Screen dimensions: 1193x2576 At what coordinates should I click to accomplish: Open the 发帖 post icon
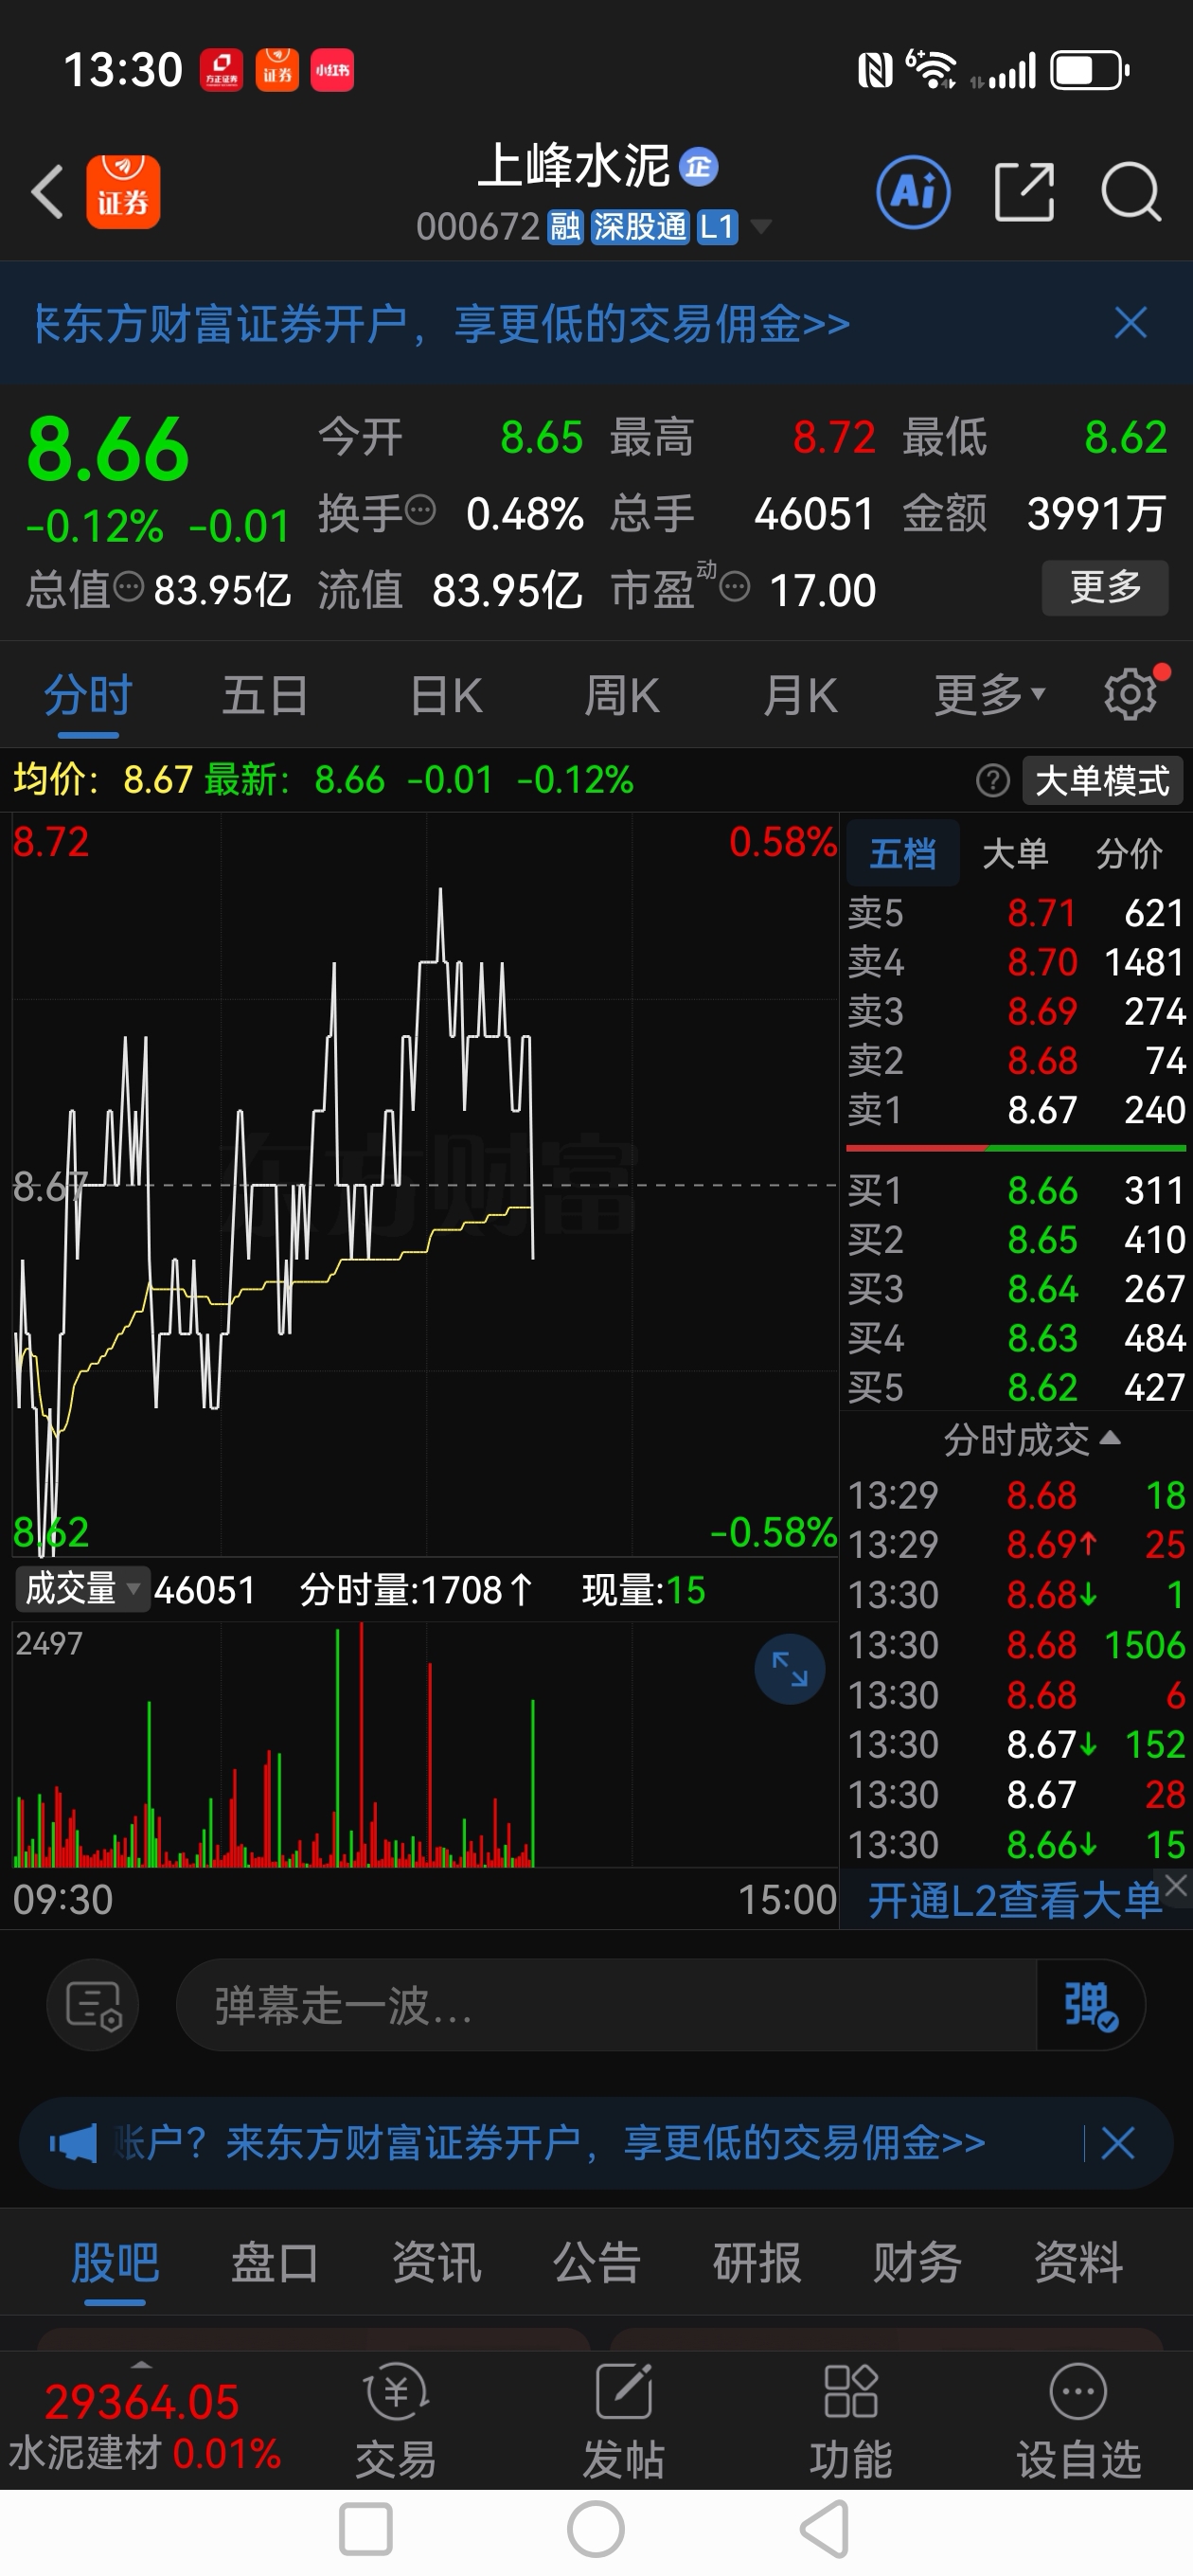(x=623, y=2420)
